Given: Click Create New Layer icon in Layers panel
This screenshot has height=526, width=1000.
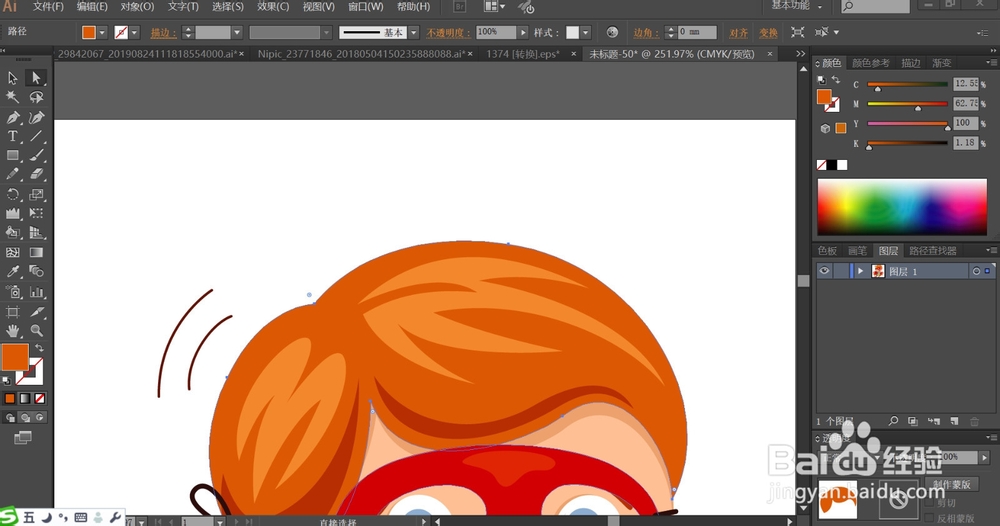Looking at the screenshot, I should (954, 421).
